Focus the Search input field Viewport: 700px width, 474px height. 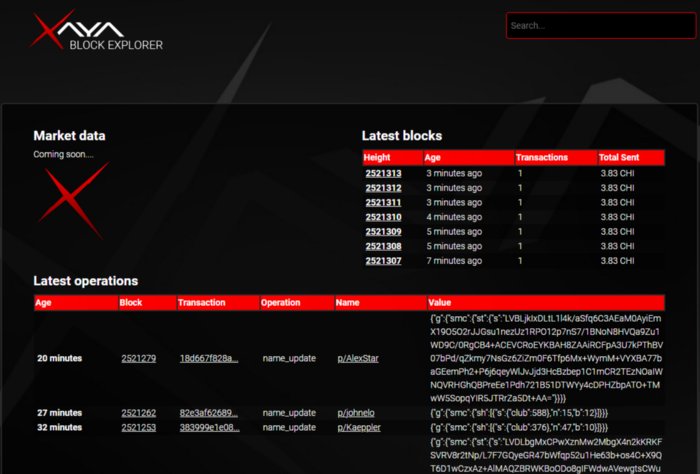pyautogui.click(x=600, y=26)
